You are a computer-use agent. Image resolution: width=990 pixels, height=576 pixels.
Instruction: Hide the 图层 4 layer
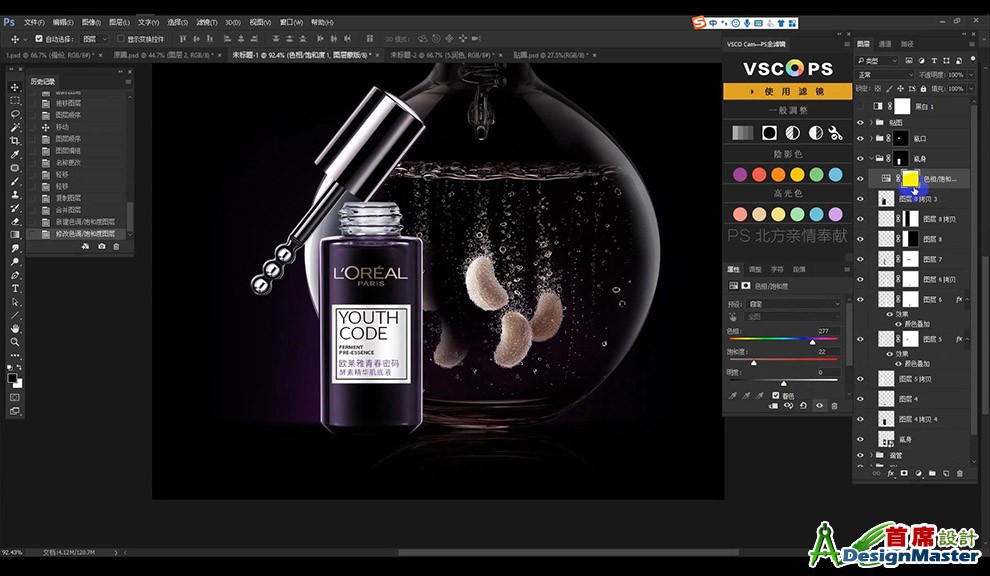pyautogui.click(x=860, y=399)
